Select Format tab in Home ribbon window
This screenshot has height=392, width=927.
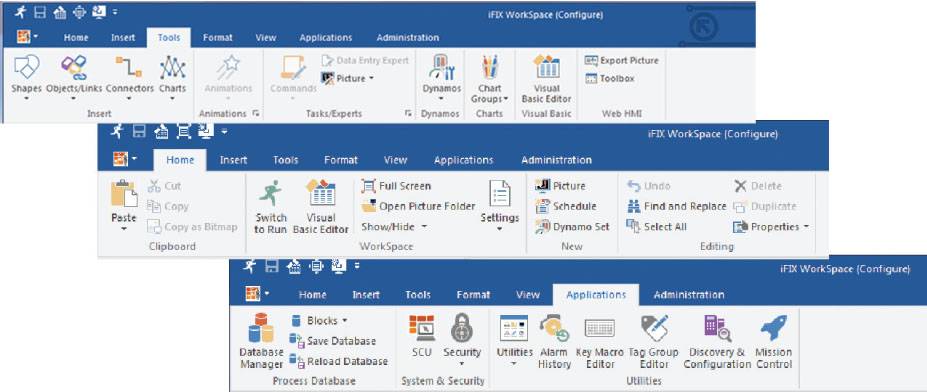(341, 160)
